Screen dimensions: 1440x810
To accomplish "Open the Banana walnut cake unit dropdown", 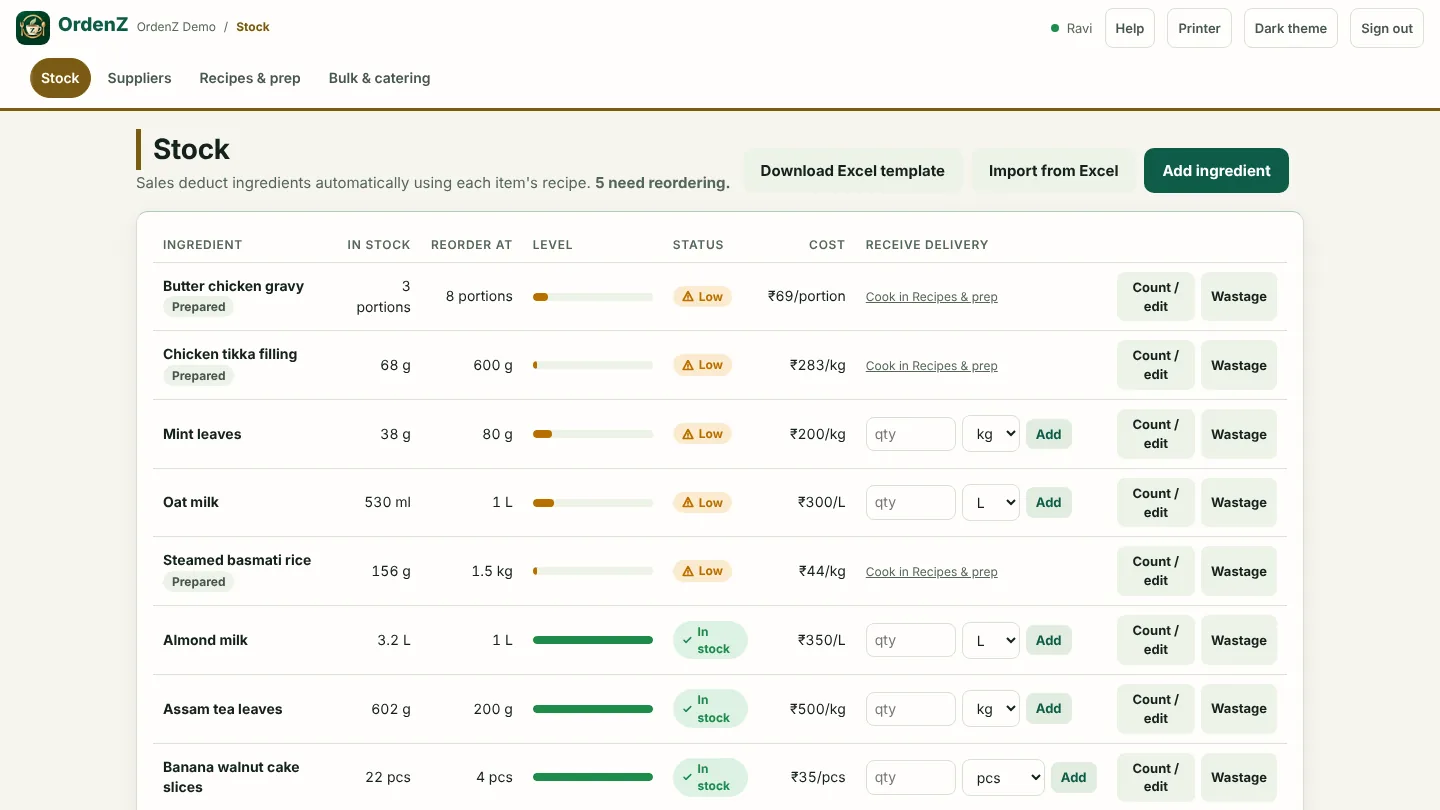I will [x=1003, y=778].
